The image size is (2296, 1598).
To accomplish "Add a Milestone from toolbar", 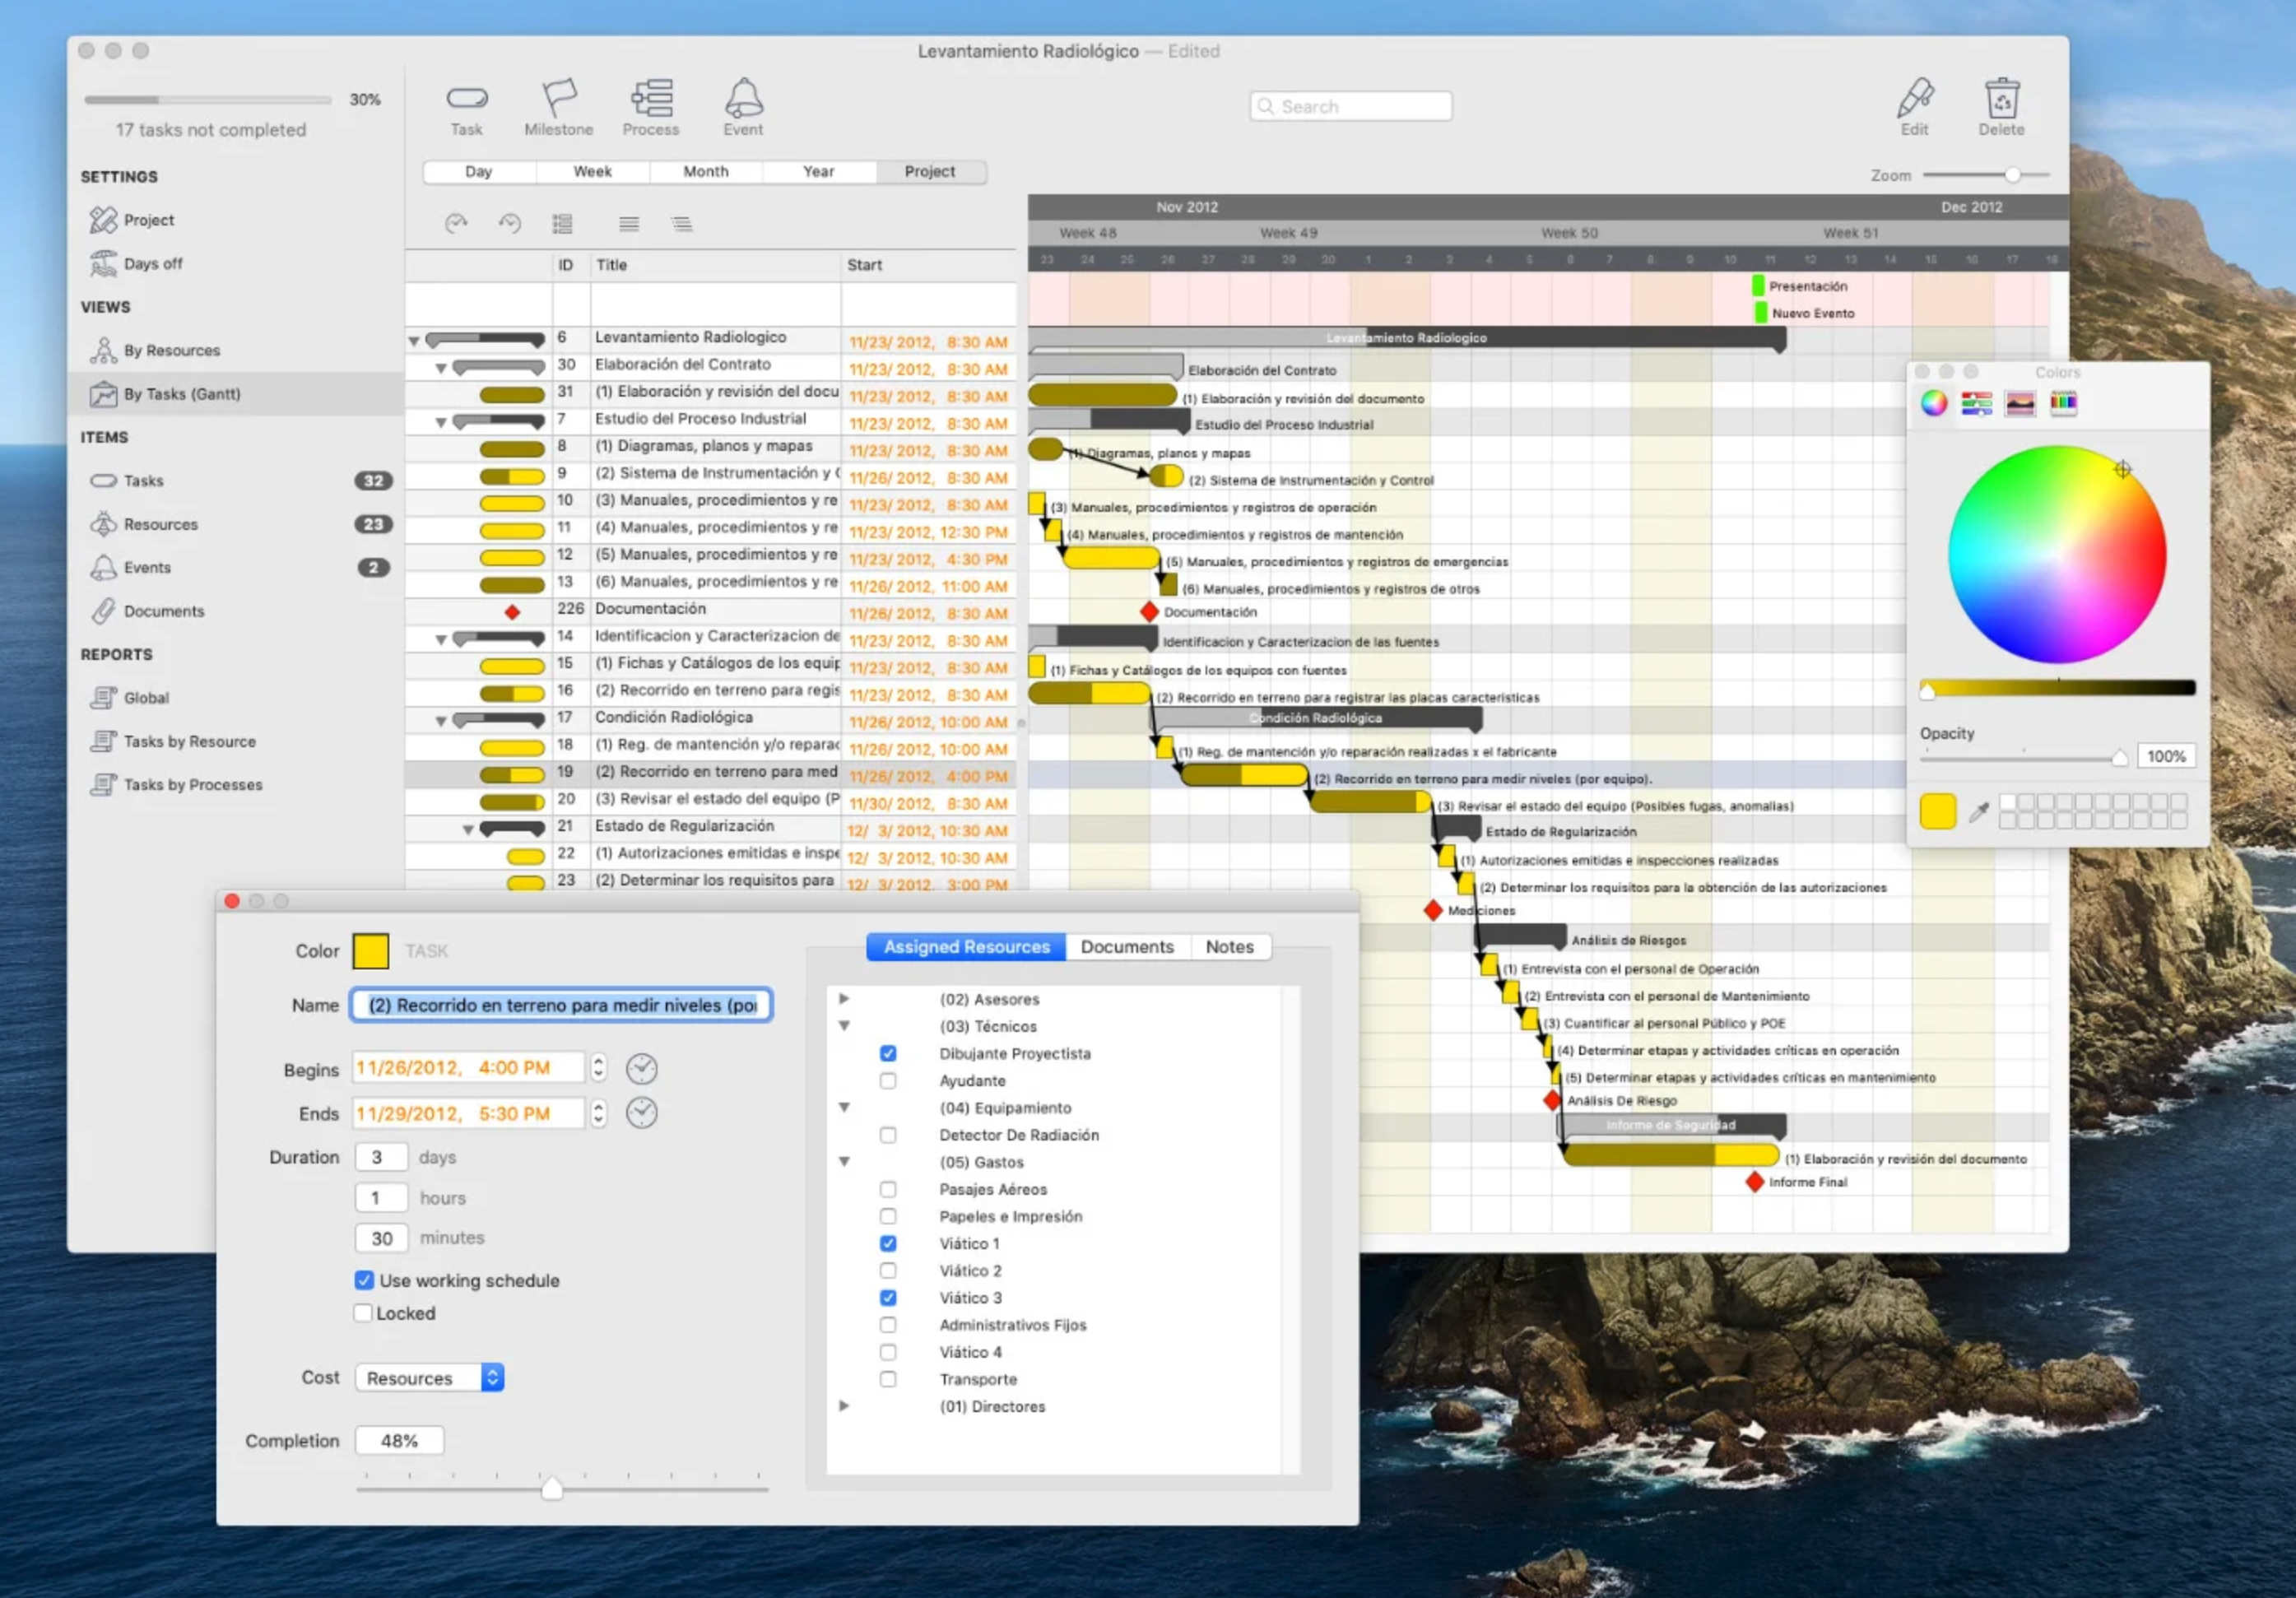I will point(558,108).
